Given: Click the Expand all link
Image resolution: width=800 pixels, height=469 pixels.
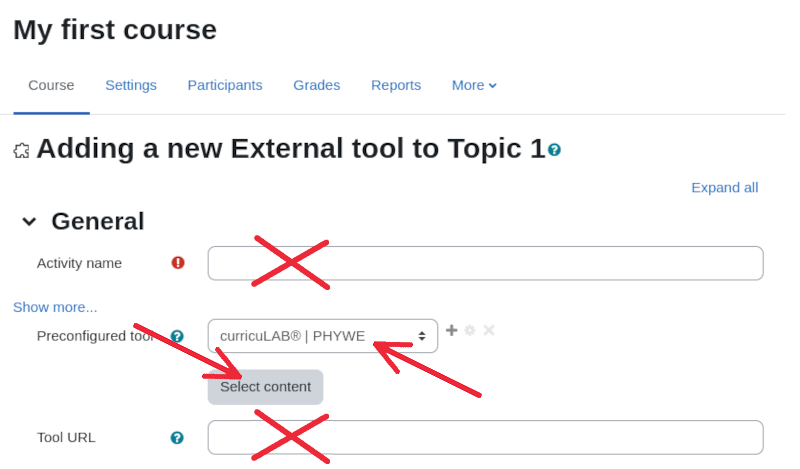Looking at the screenshot, I should tap(724, 188).
